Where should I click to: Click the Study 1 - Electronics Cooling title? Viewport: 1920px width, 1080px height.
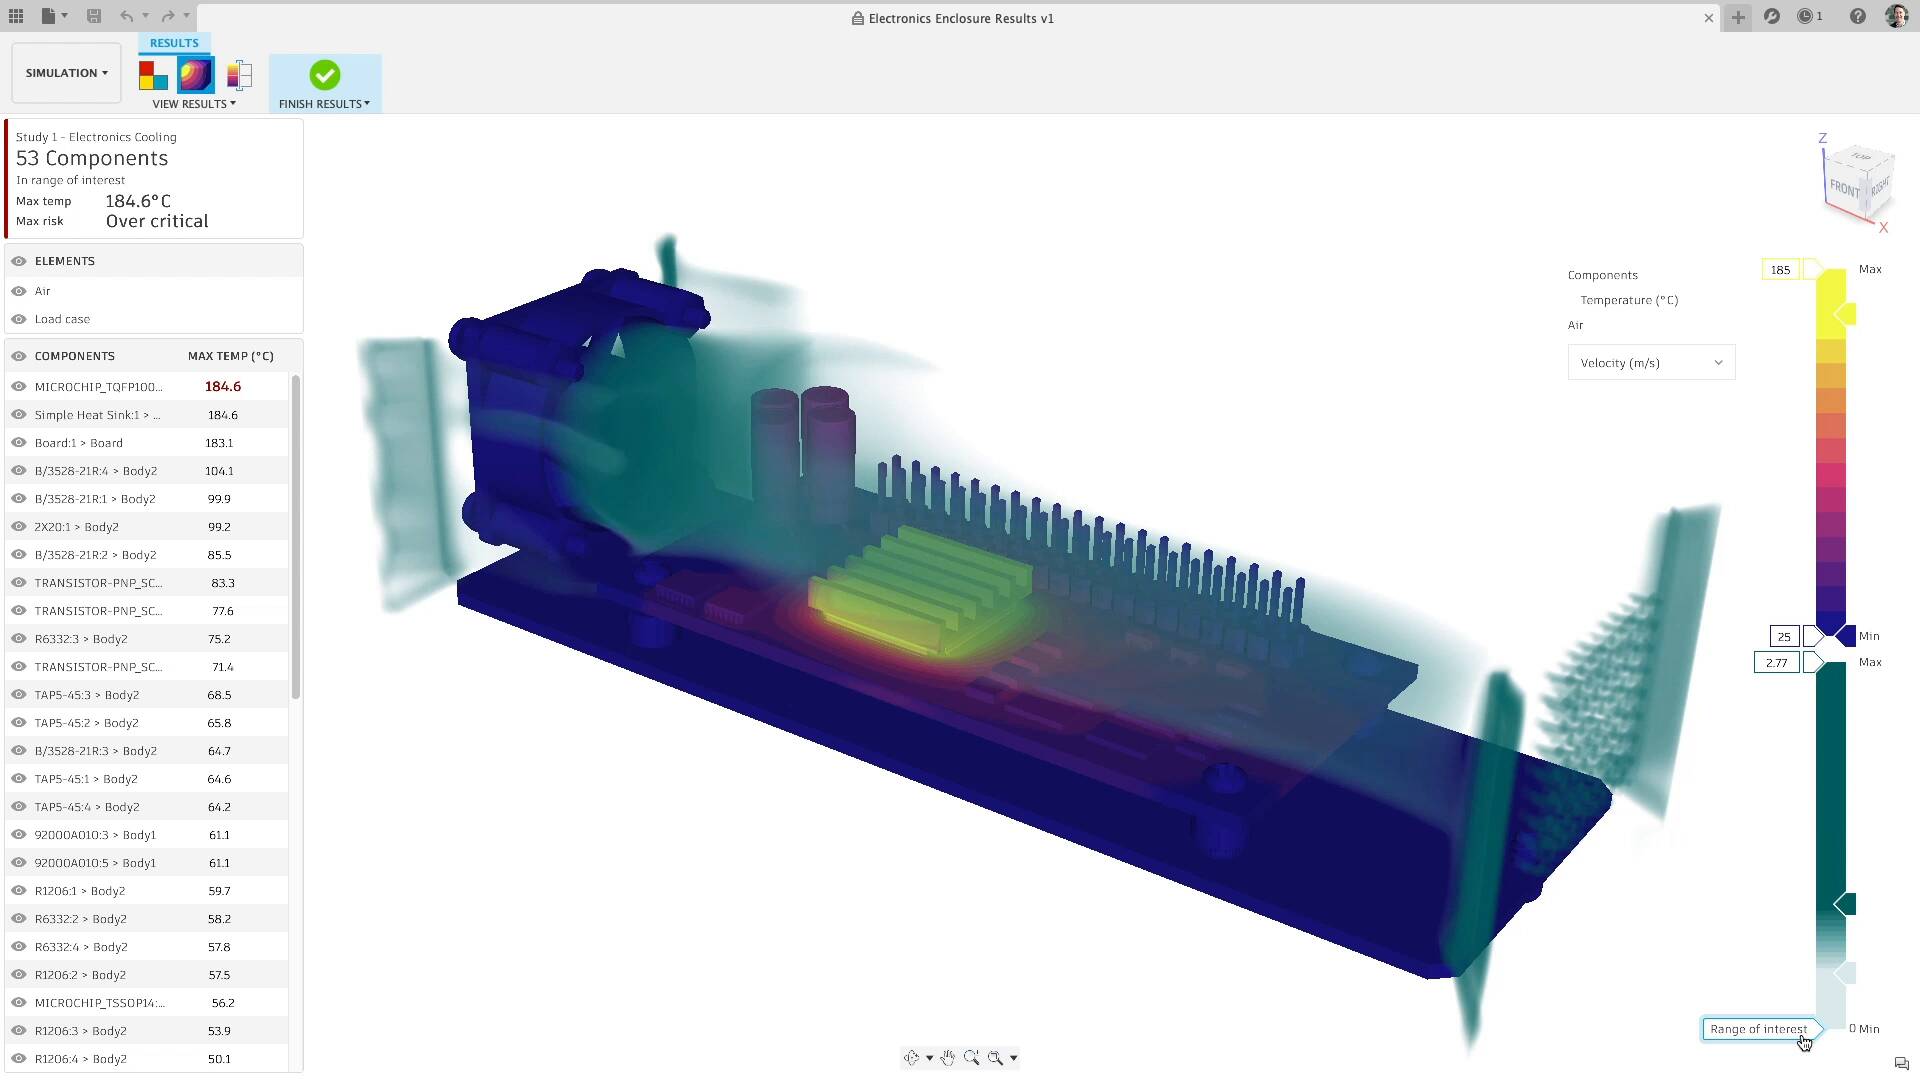point(96,137)
